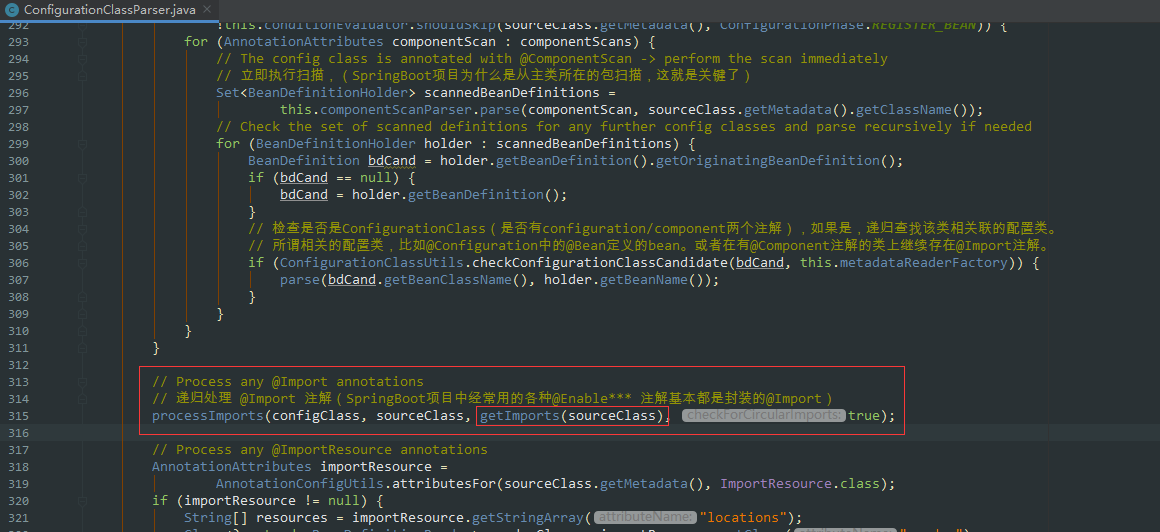Click the comment "// Process any @ImportResource annotations"

pos(320,449)
